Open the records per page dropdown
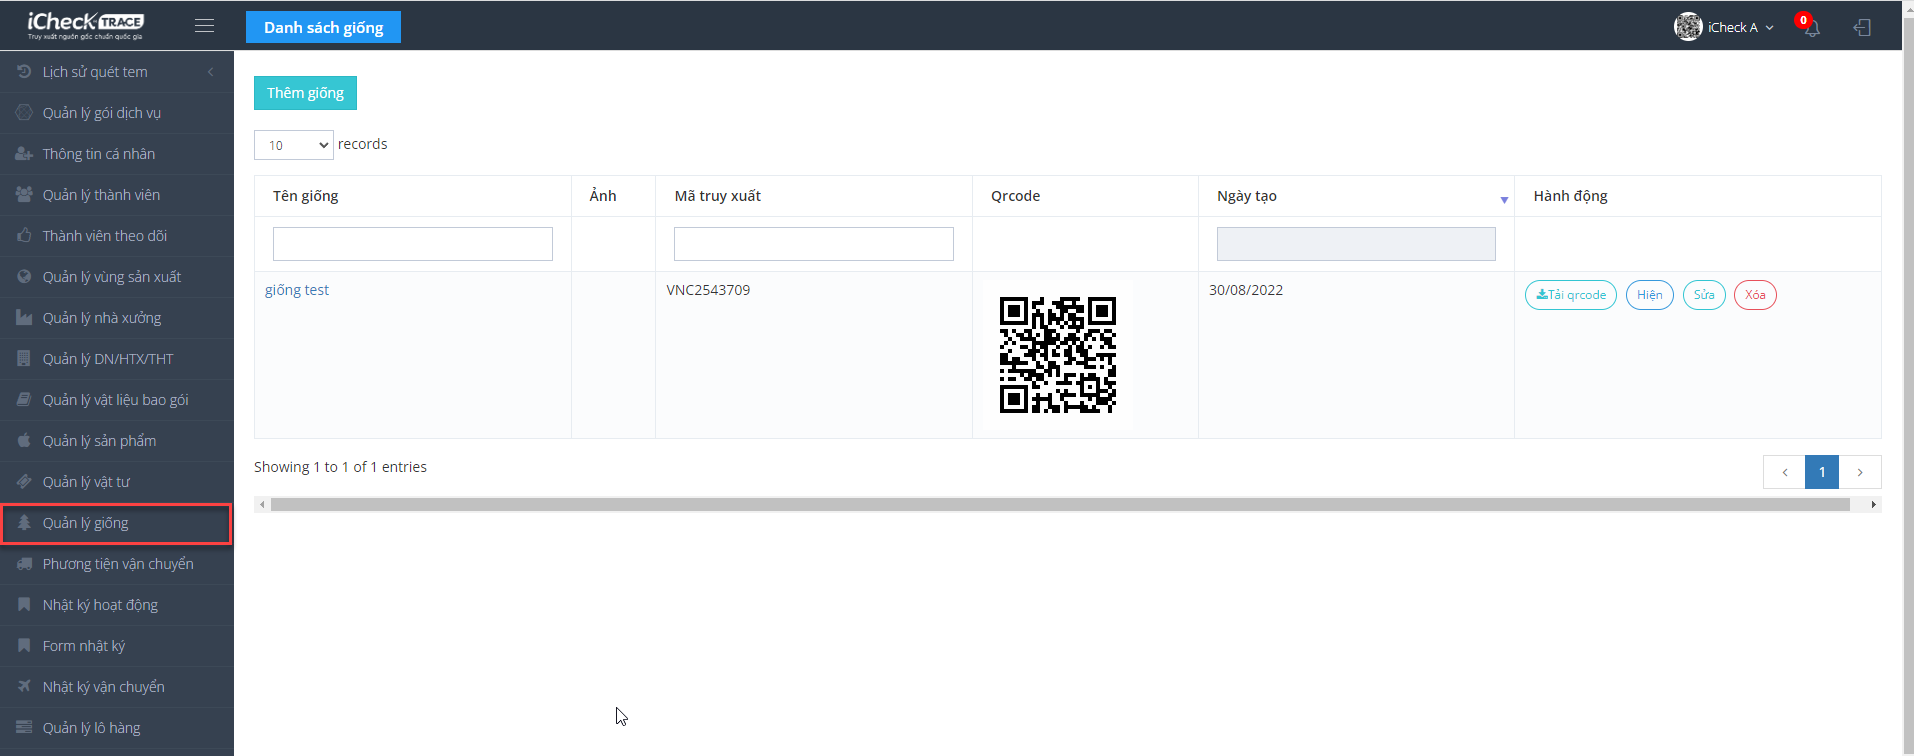Viewport: 1914px width, 756px height. 293,145
